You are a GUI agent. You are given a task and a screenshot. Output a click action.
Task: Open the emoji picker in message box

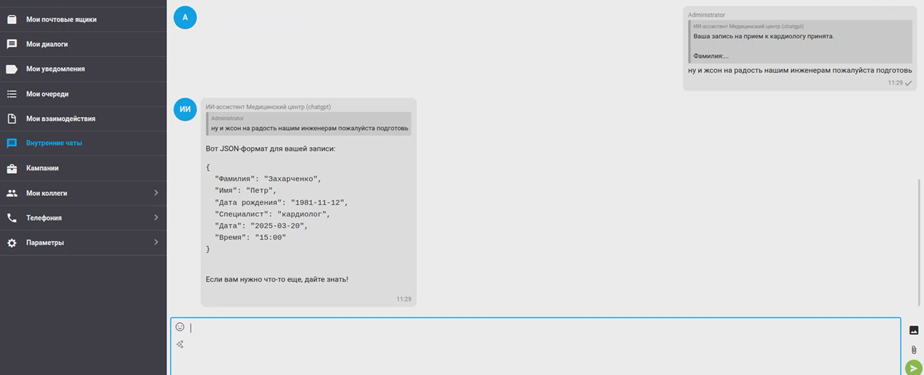point(180,327)
